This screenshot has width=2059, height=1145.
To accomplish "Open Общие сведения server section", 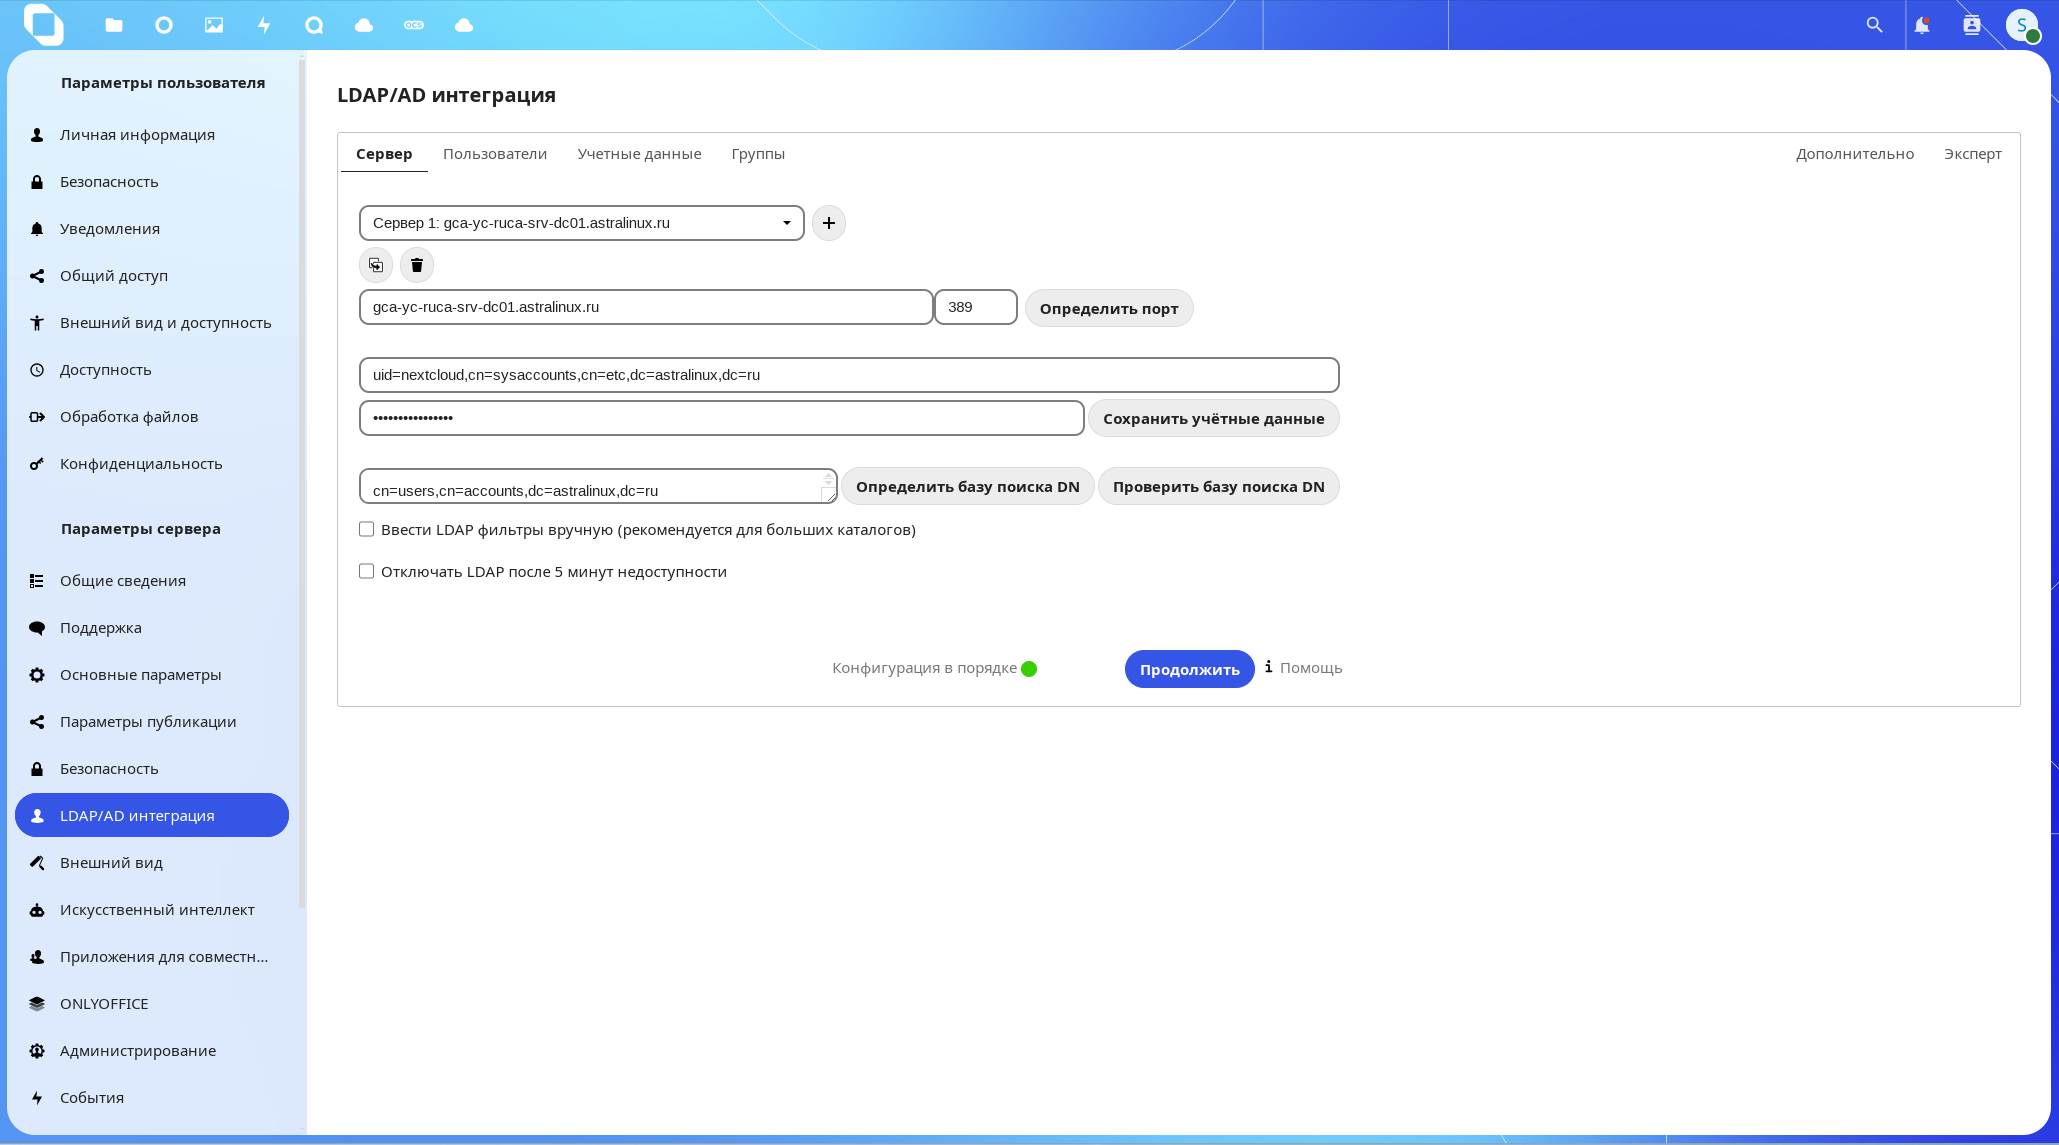I will pyautogui.click(x=152, y=581).
